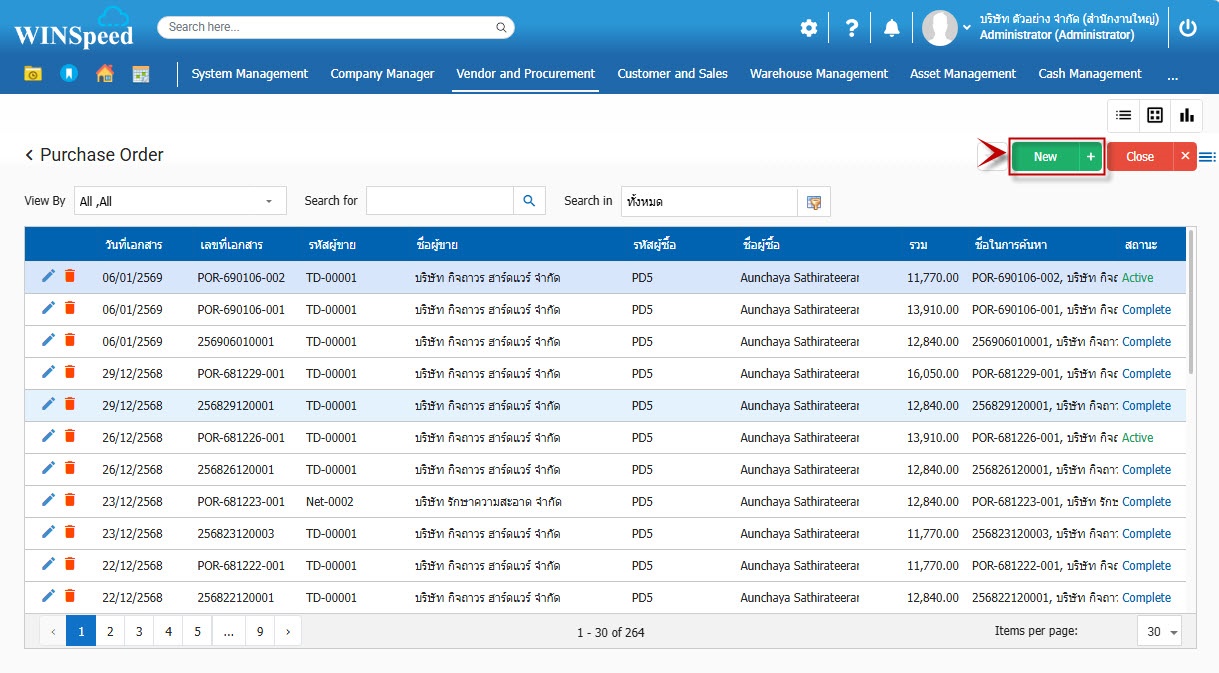Screen dimensions: 1219x673
Task: Edit purchase order POR-690106-002
Action: (48, 277)
